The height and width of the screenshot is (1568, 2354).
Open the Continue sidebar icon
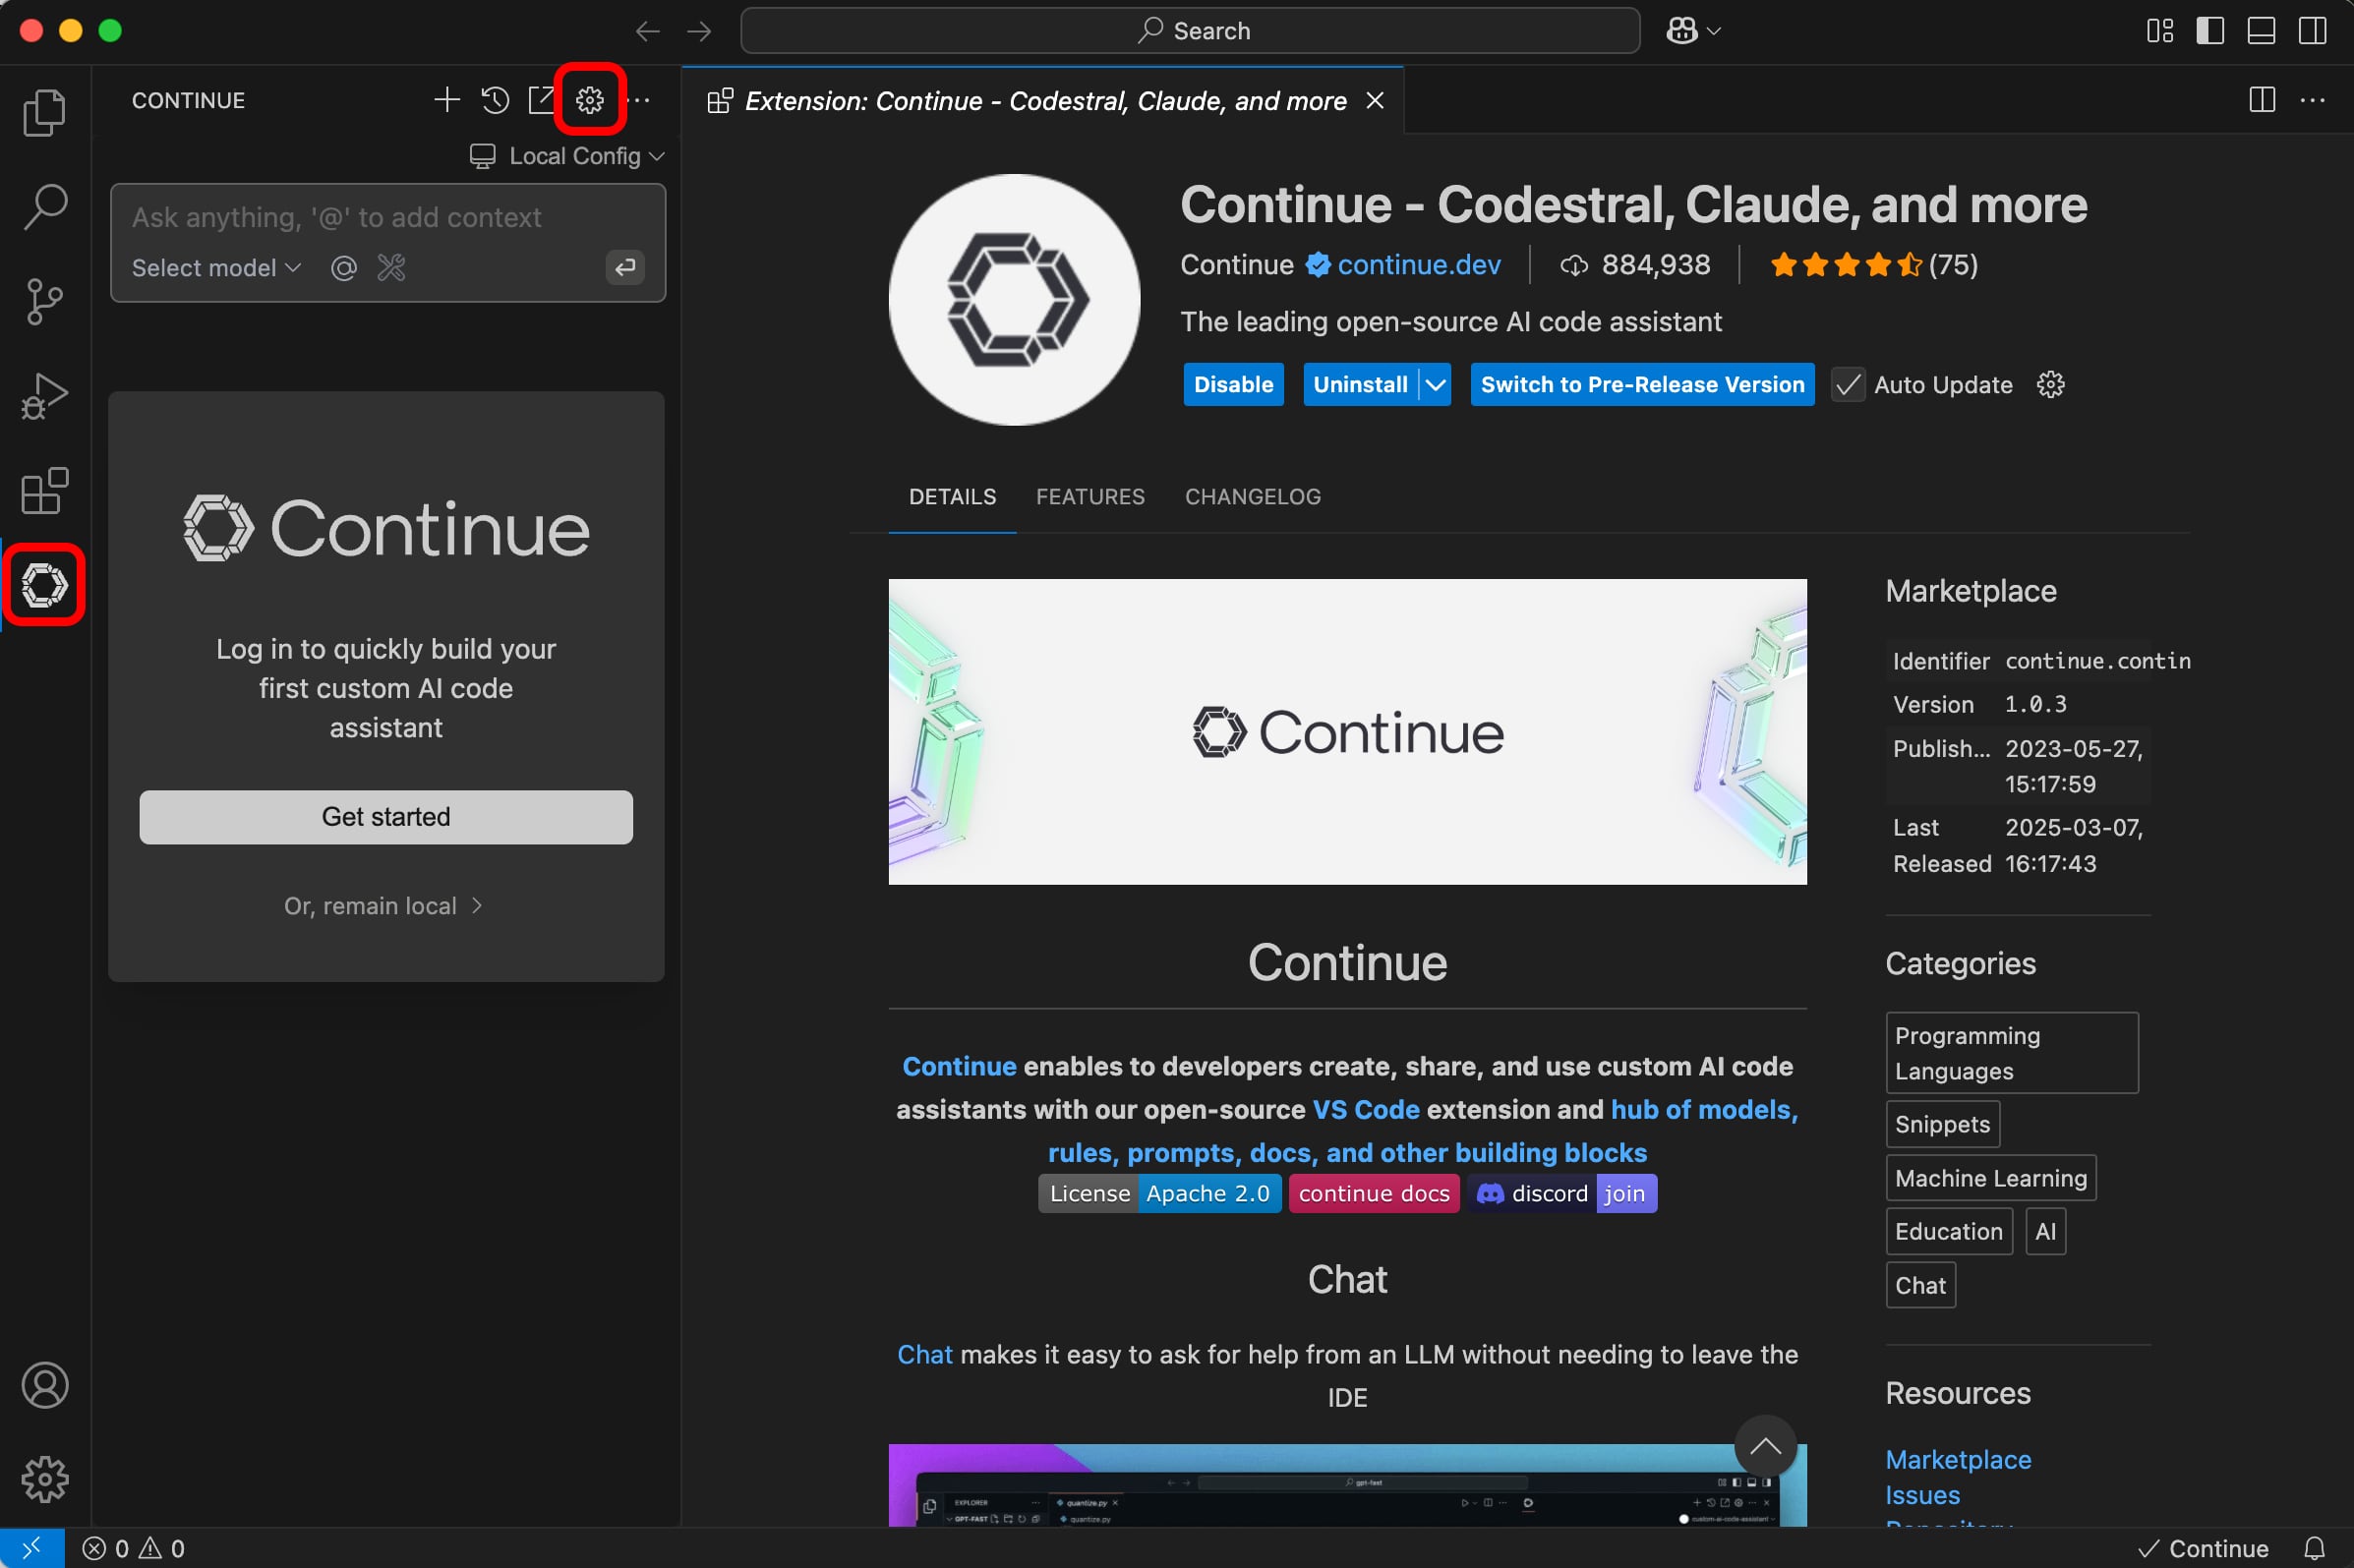coord(44,585)
